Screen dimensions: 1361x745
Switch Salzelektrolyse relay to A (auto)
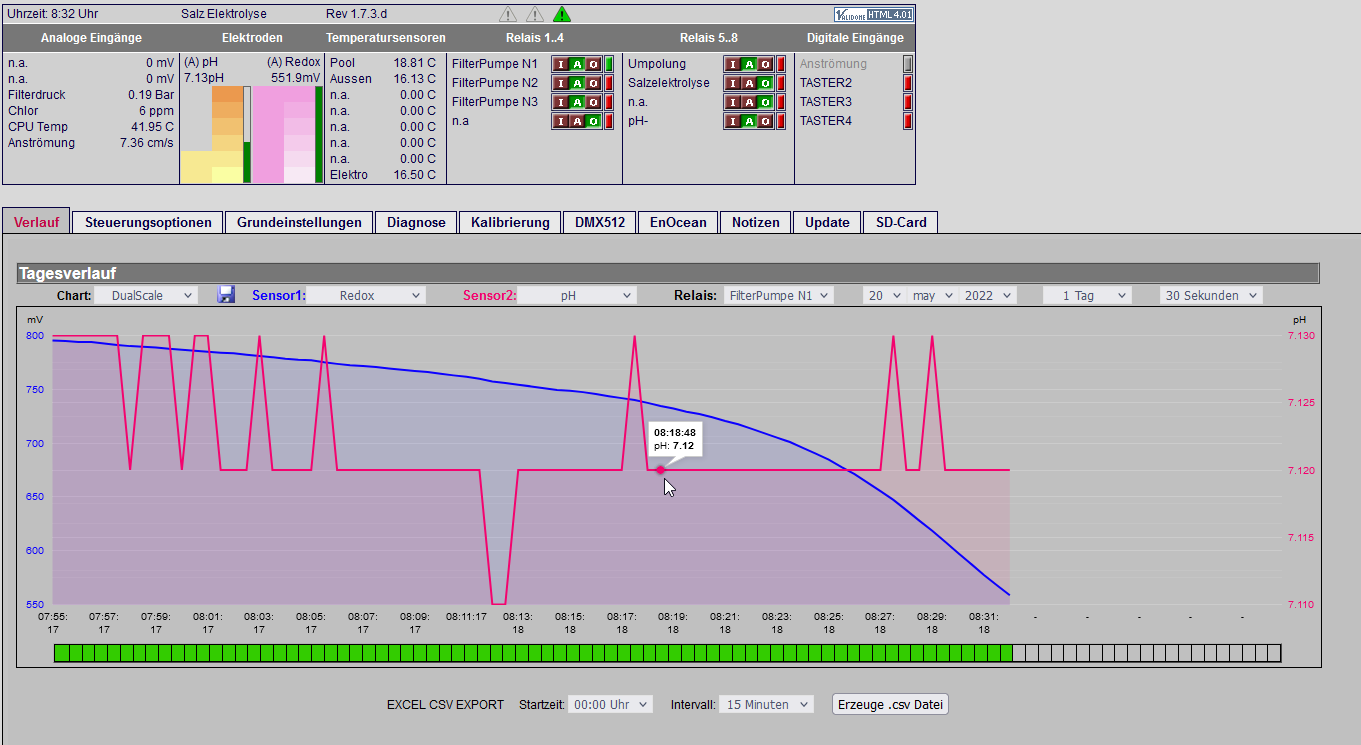(x=749, y=83)
